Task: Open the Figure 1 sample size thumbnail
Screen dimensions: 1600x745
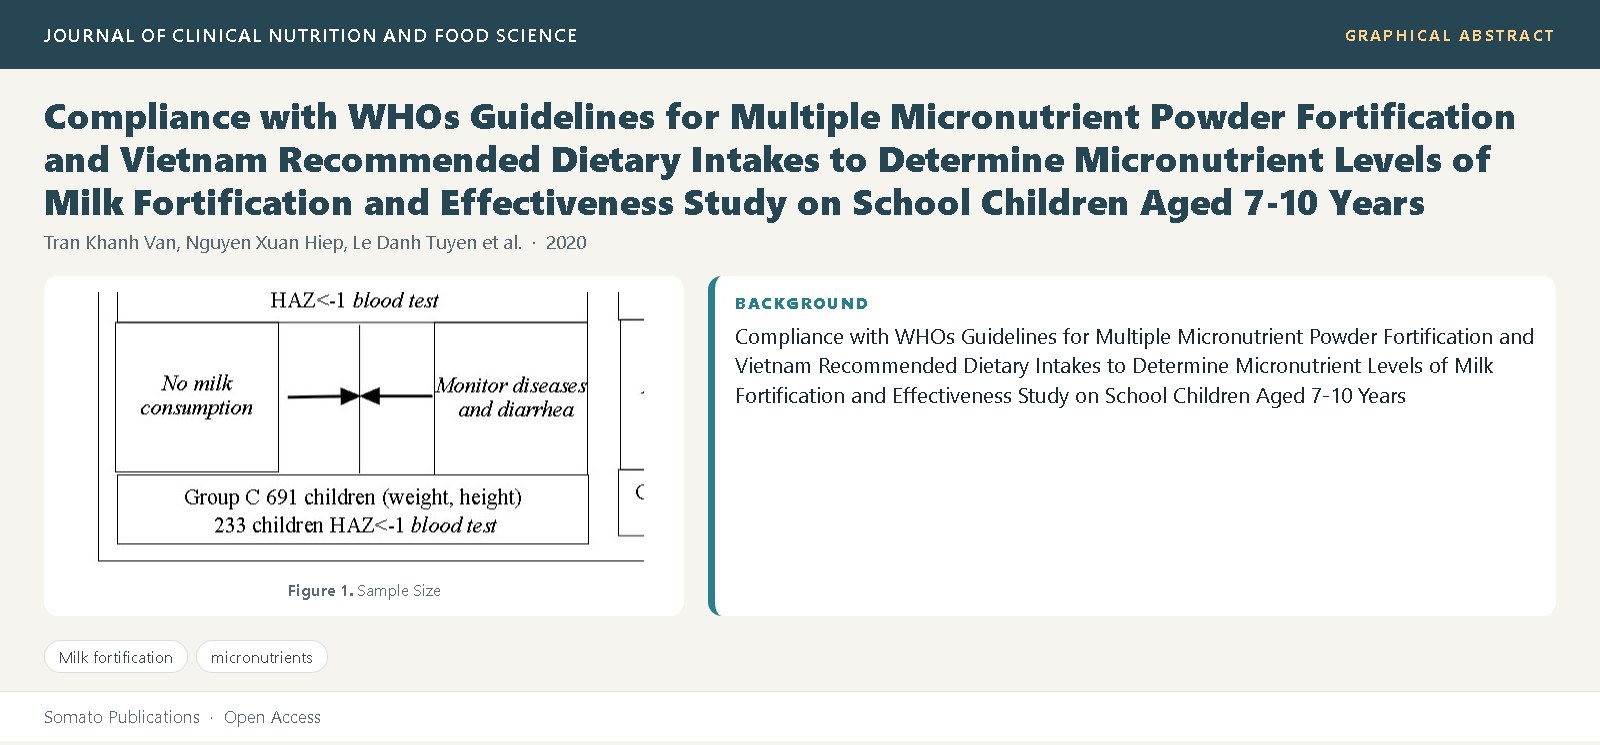Action: 364,428
